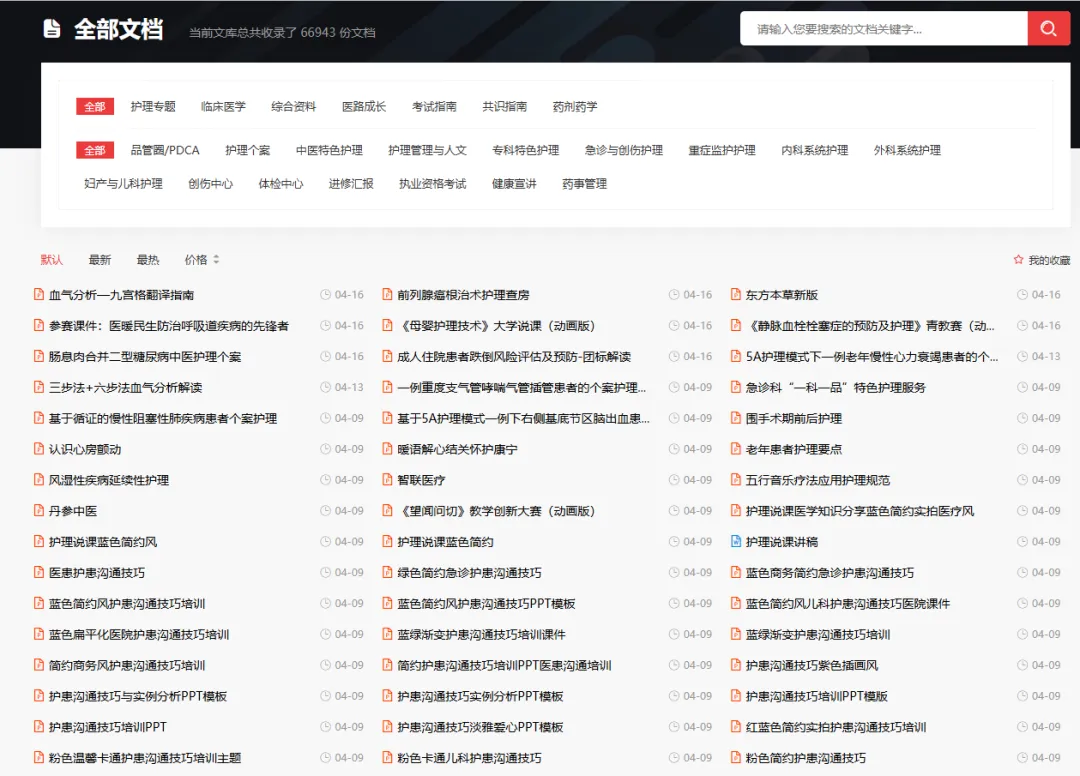The width and height of the screenshot is (1080, 776).
Task: Click the clock icon next to 智联医疗 date
Action: (x=674, y=480)
